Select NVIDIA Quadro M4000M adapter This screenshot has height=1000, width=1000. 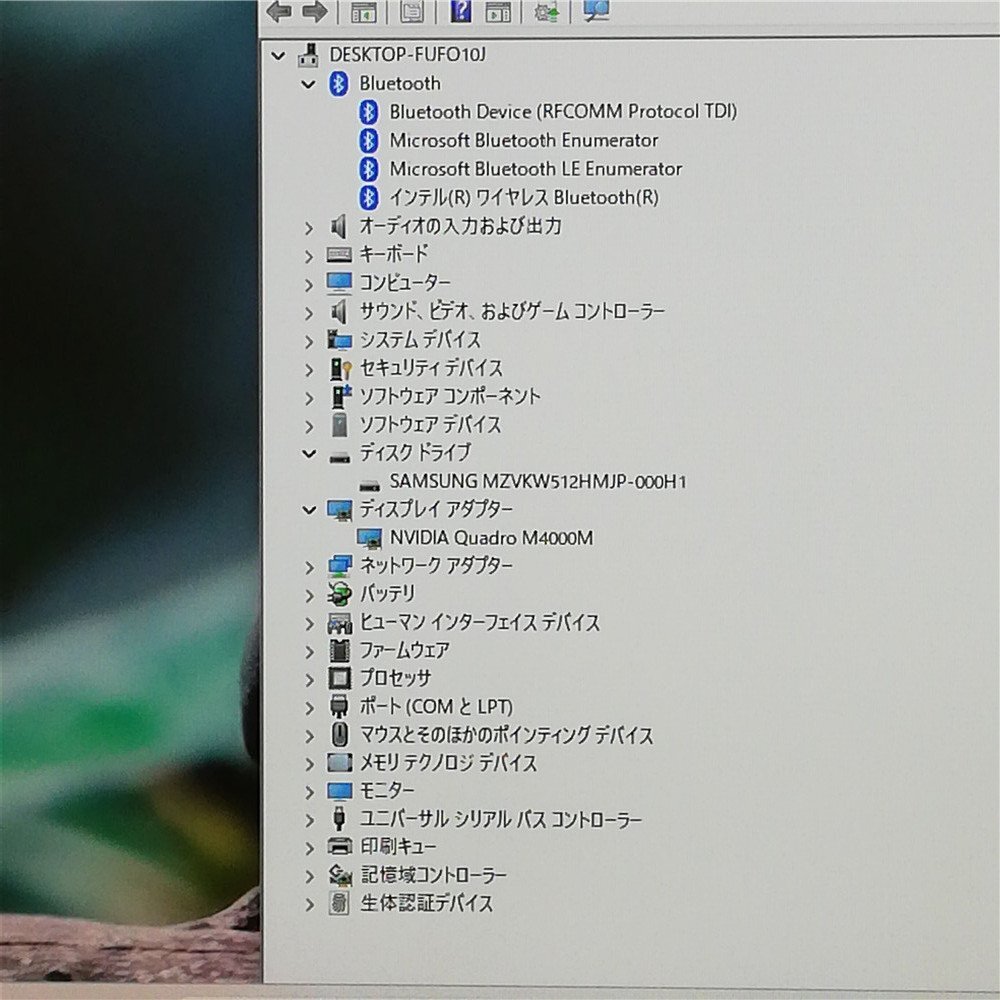491,538
